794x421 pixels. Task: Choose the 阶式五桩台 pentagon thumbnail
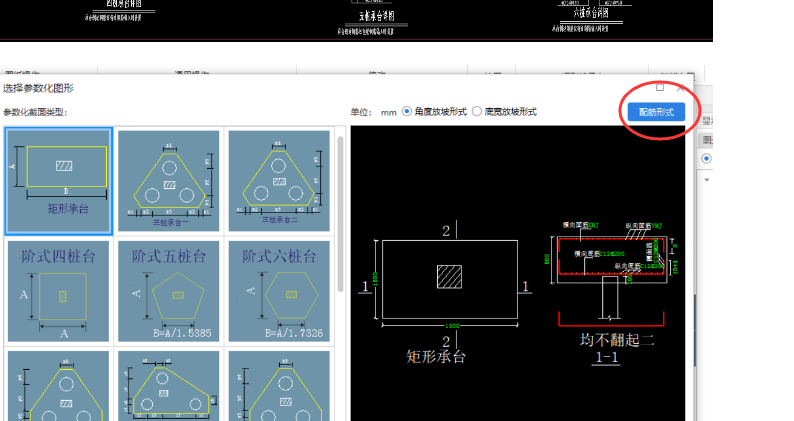pos(169,291)
